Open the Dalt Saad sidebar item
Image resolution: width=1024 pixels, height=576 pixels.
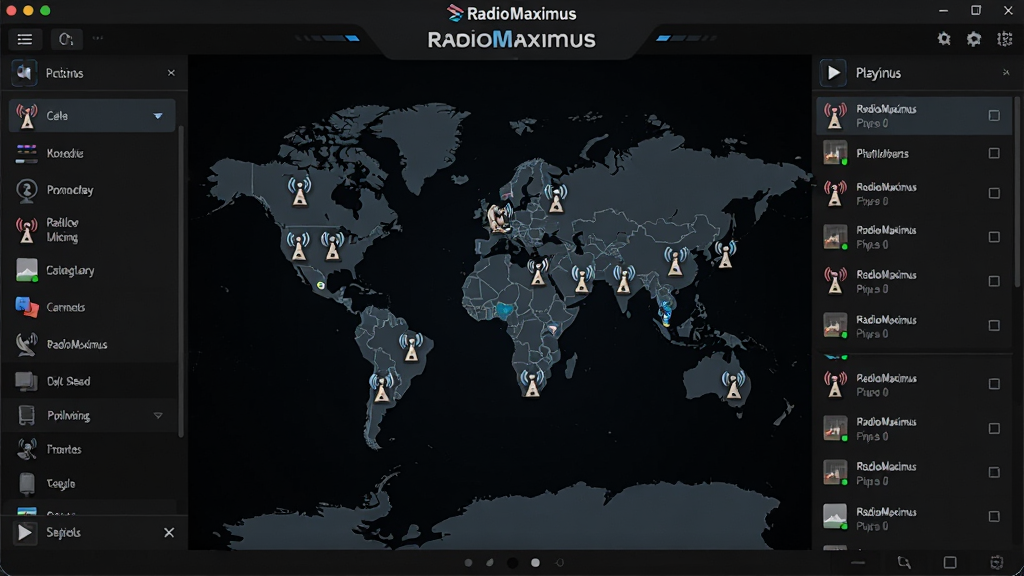[x=92, y=381]
